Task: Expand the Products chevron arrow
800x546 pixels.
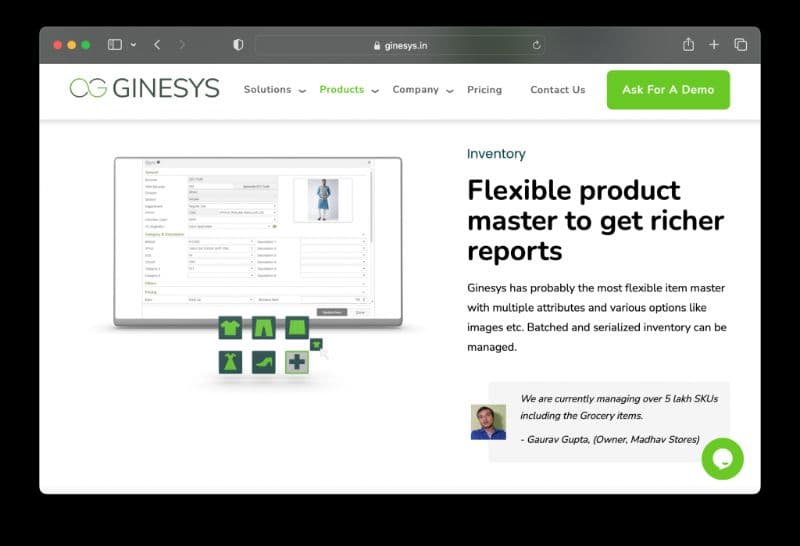Action: pos(375,91)
